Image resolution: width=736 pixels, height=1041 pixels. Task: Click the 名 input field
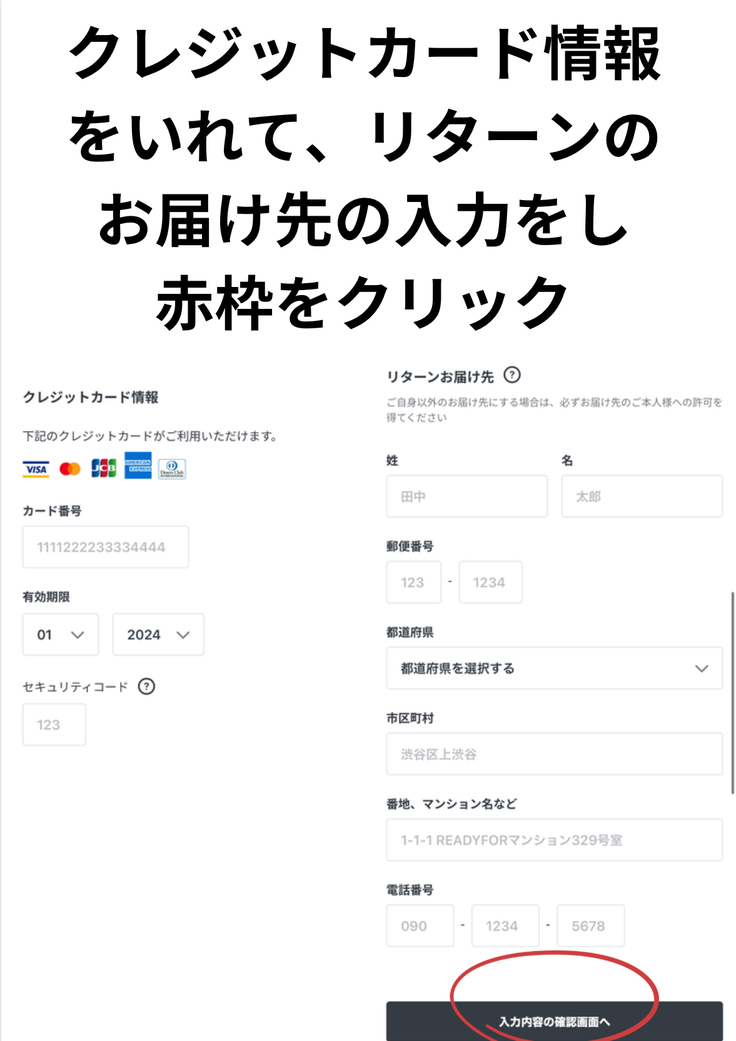click(x=642, y=496)
